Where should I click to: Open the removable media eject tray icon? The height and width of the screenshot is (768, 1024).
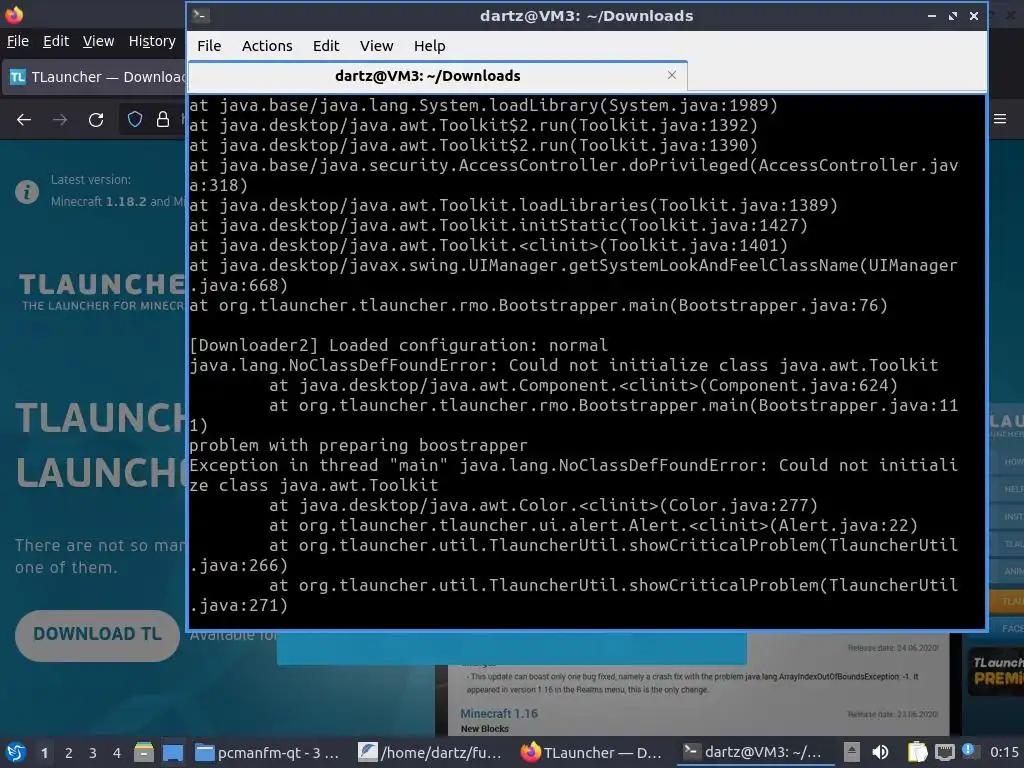click(852, 753)
